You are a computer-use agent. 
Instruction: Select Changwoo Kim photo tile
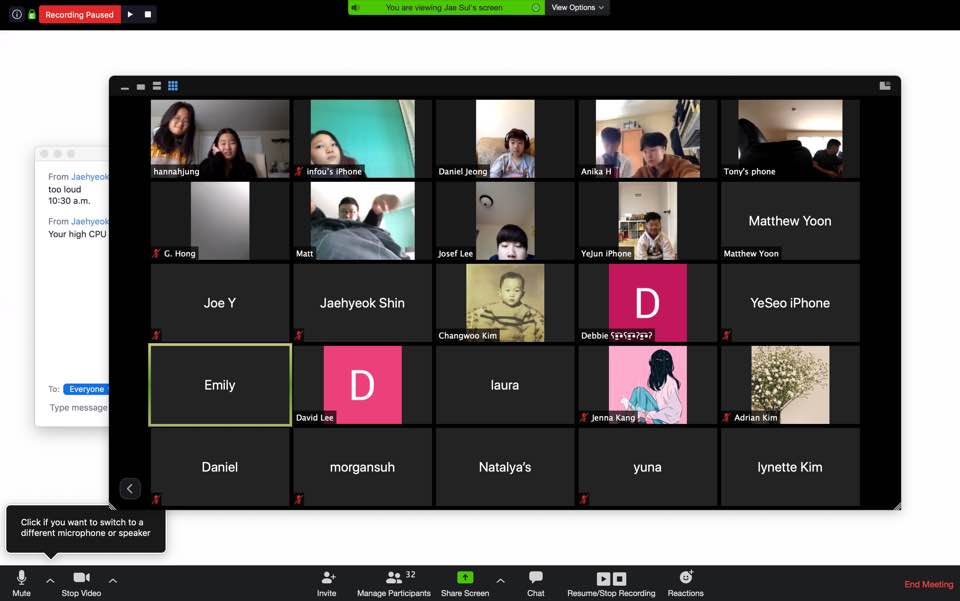point(505,303)
